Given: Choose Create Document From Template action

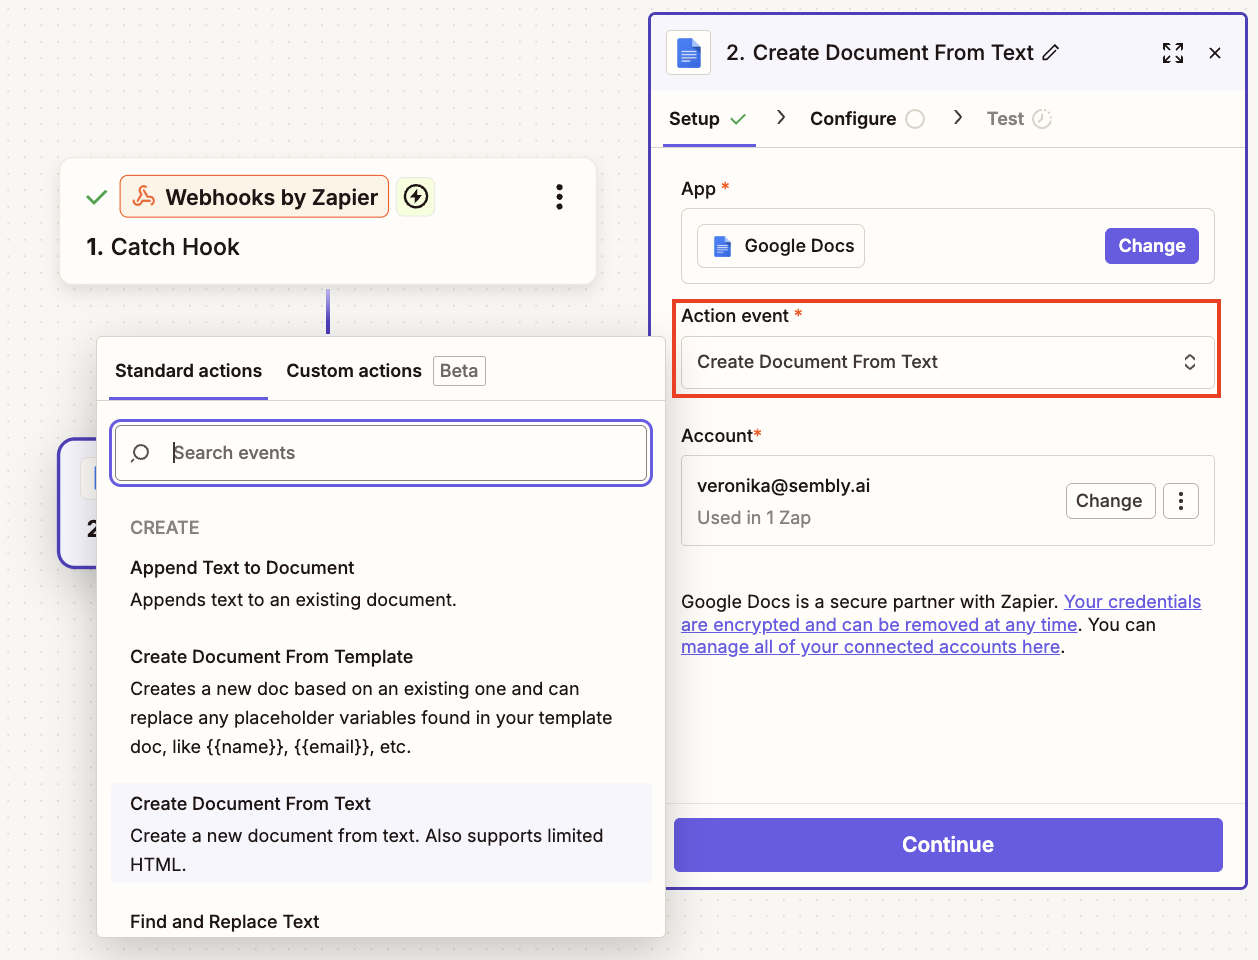Looking at the screenshot, I should (381, 702).
